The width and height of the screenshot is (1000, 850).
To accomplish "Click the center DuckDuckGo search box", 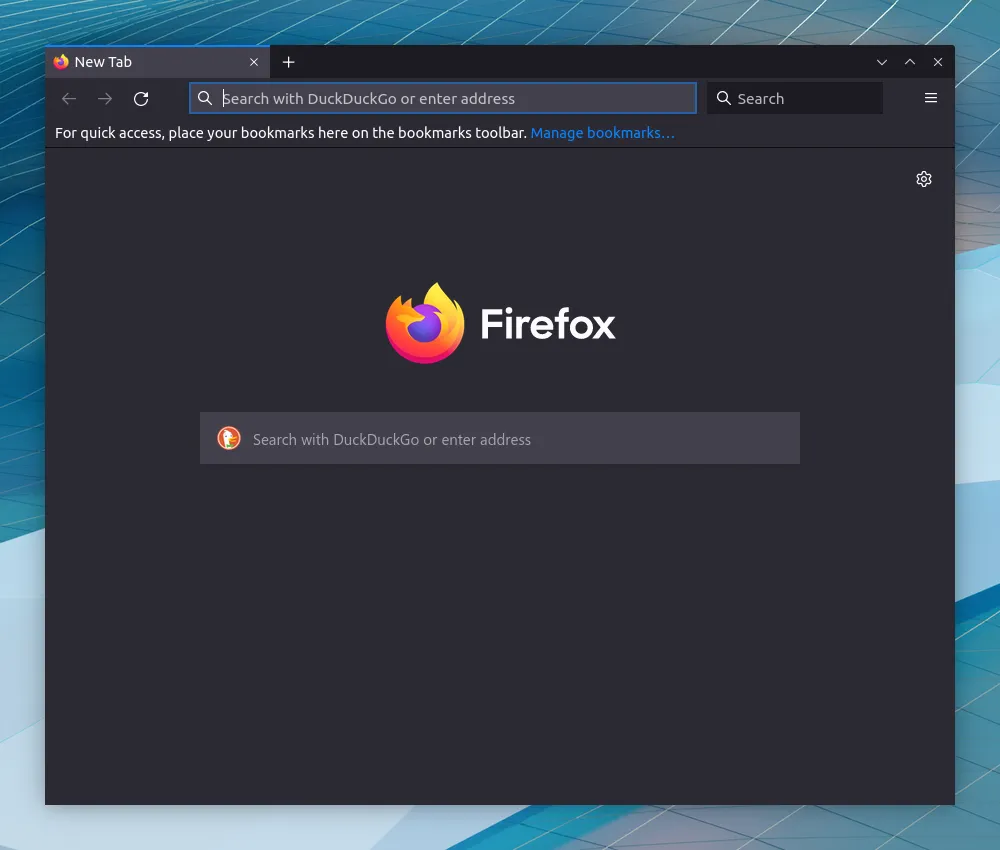I will [500, 438].
